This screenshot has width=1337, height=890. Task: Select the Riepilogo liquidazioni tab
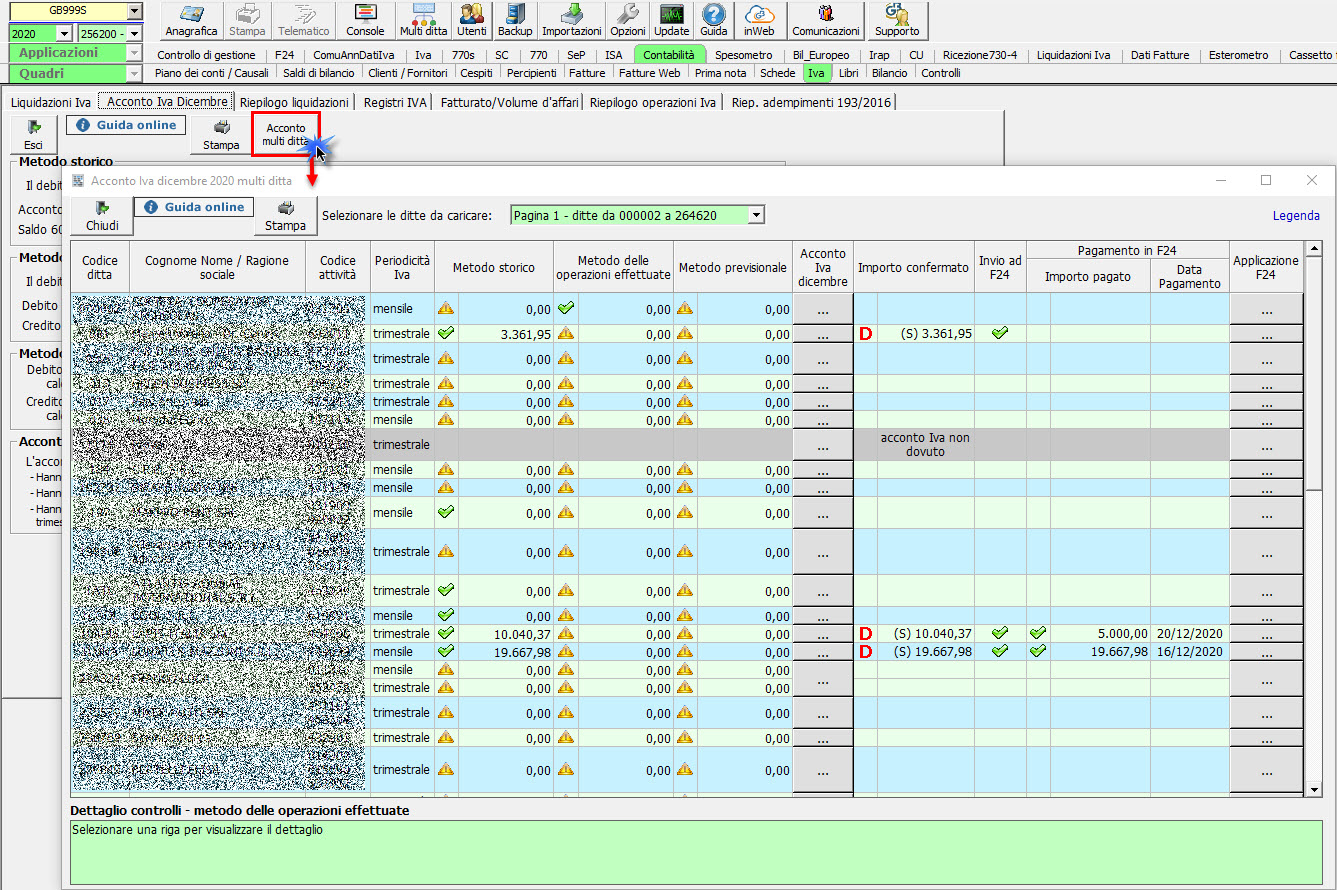pos(294,102)
